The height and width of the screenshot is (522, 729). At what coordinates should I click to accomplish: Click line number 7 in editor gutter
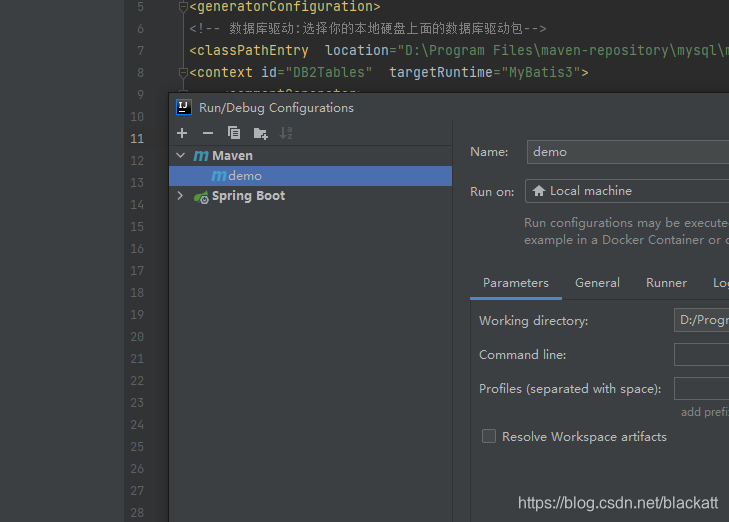tap(140, 51)
